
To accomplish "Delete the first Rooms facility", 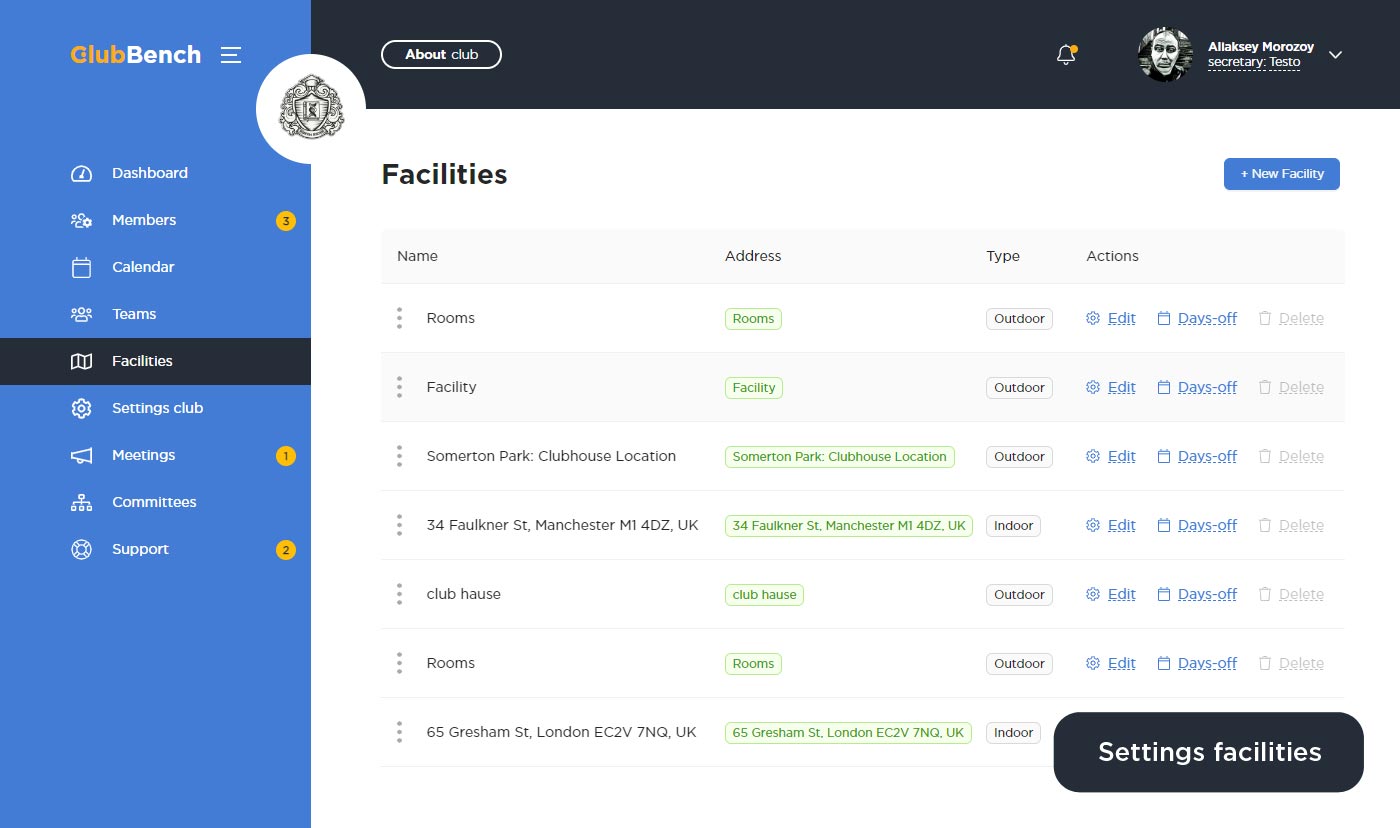I will click(1291, 318).
